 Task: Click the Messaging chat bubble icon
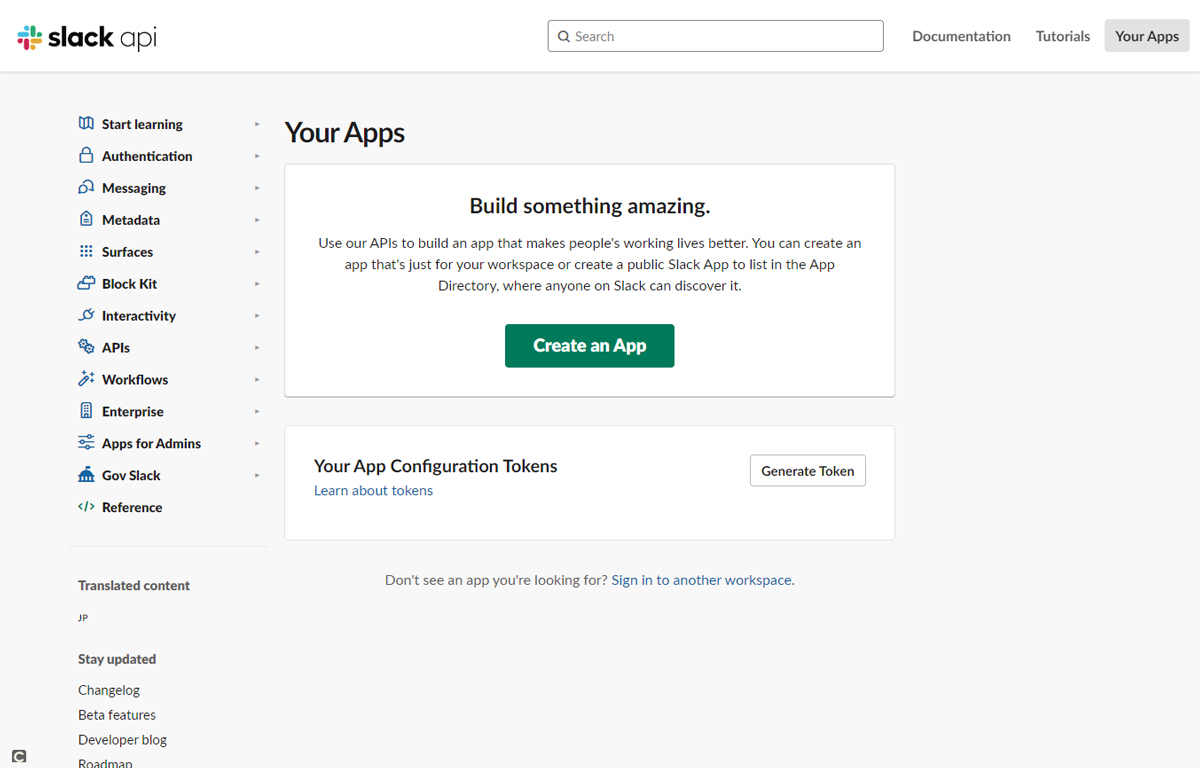coord(86,188)
